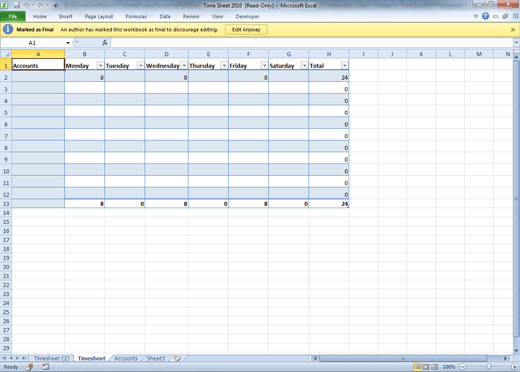Click the Name Box showing A1

[x=32, y=43]
